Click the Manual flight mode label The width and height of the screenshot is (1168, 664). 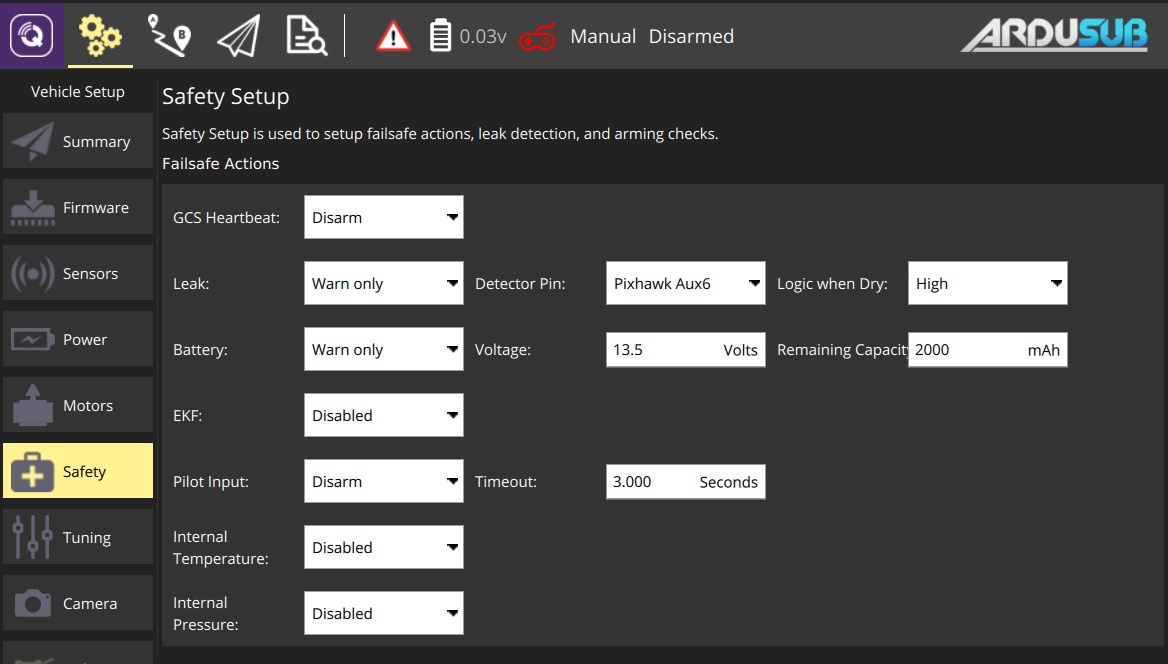point(603,37)
